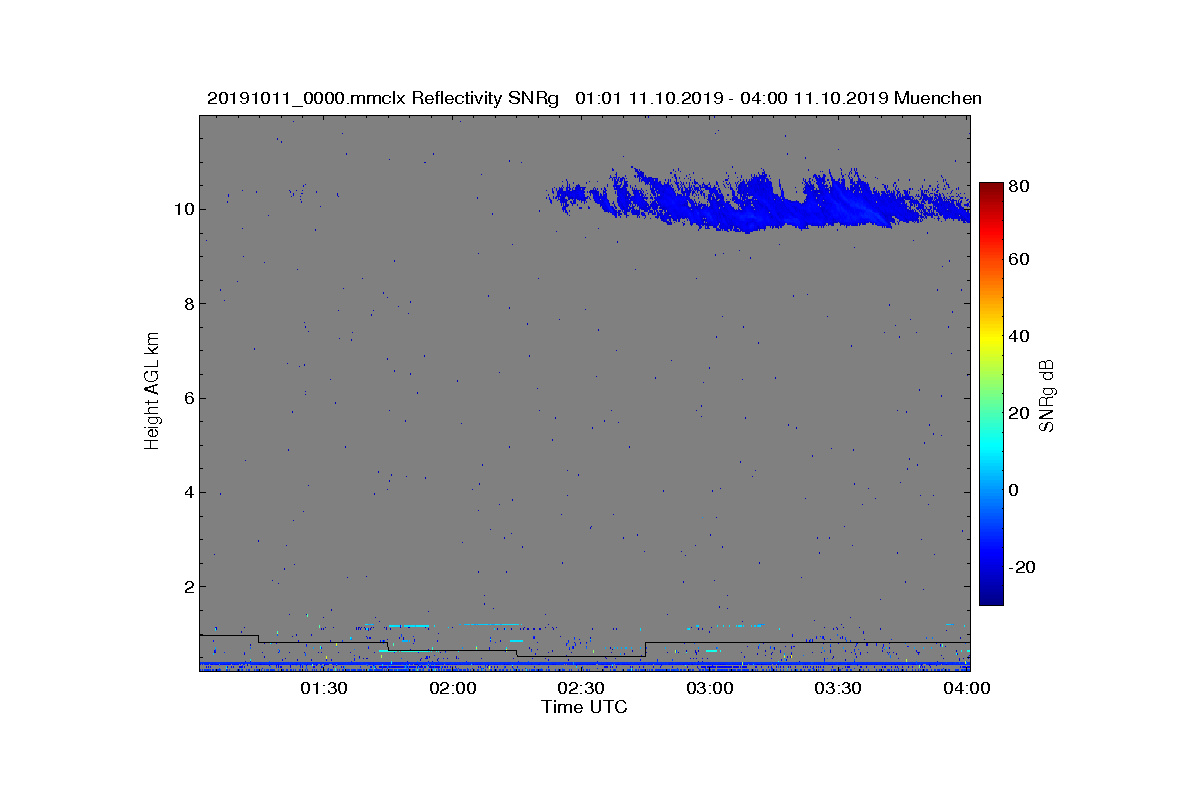Click the 04:00 time tick label
The height and width of the screenshot is (800, 1200).
click(x=968, y=688)
